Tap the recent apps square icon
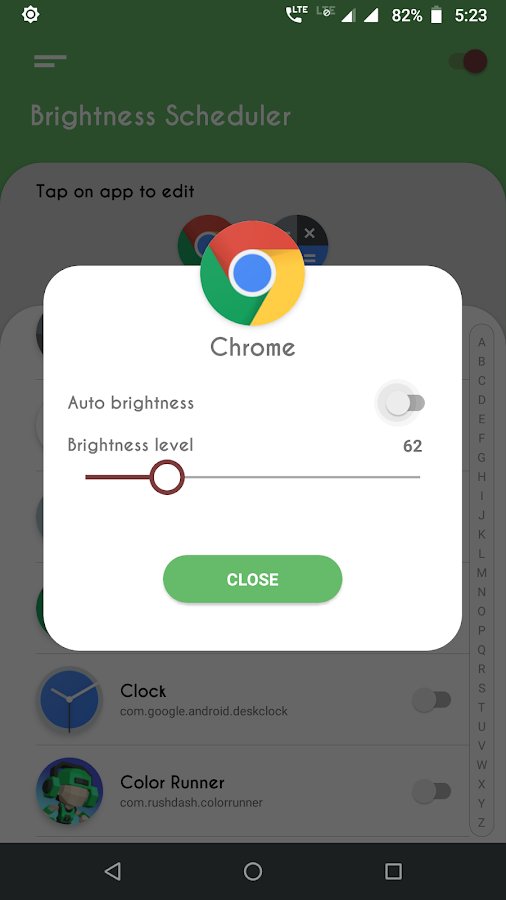Image resolution: width=506 pixels, height=900 pixels. [394, 871]
